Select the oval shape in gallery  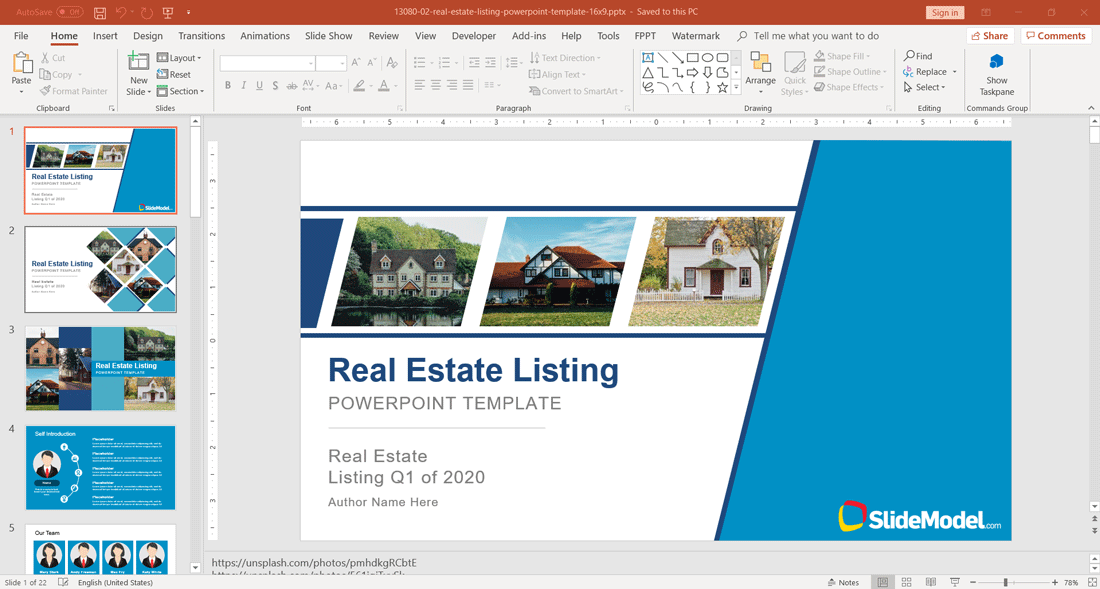[708, 57]
